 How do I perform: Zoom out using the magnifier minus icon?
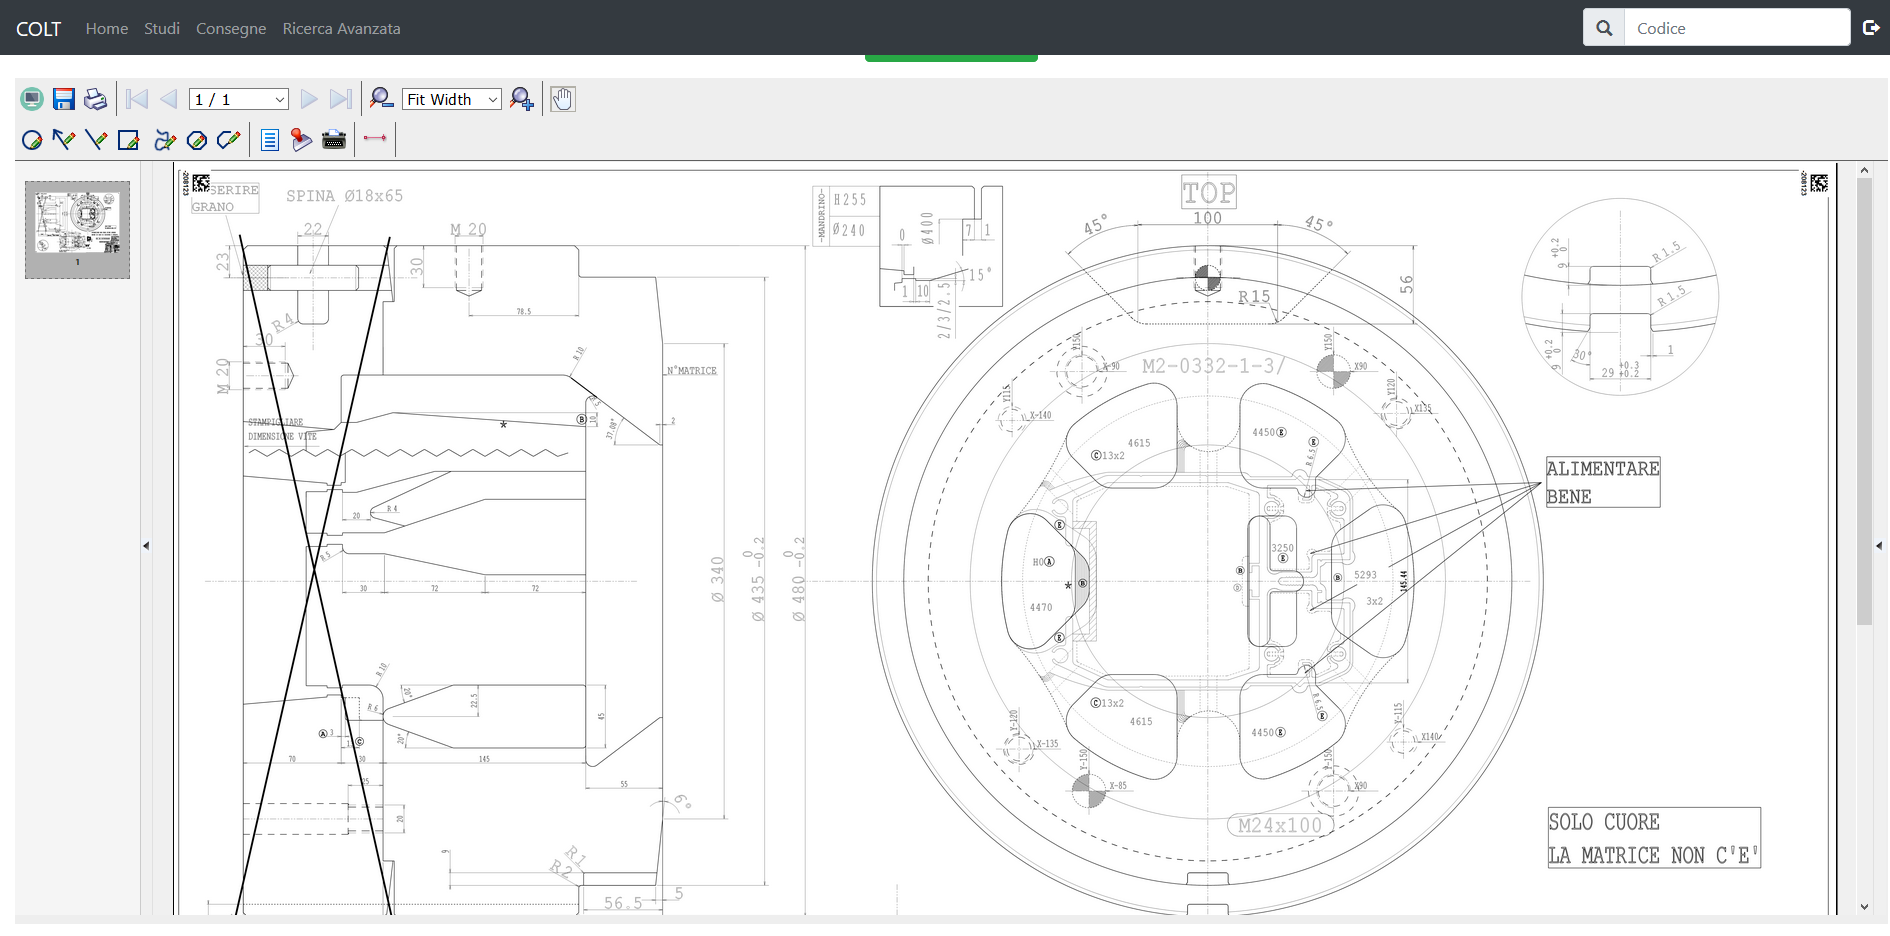[381, 99]
